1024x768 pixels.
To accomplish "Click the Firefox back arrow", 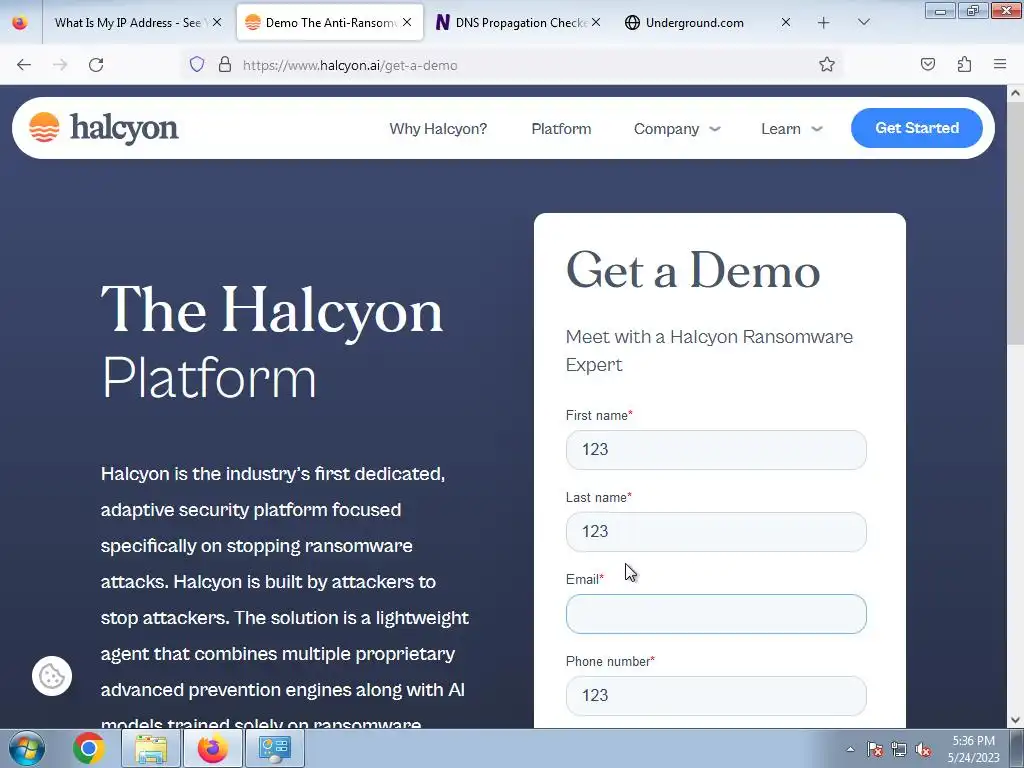I will 24,65.
